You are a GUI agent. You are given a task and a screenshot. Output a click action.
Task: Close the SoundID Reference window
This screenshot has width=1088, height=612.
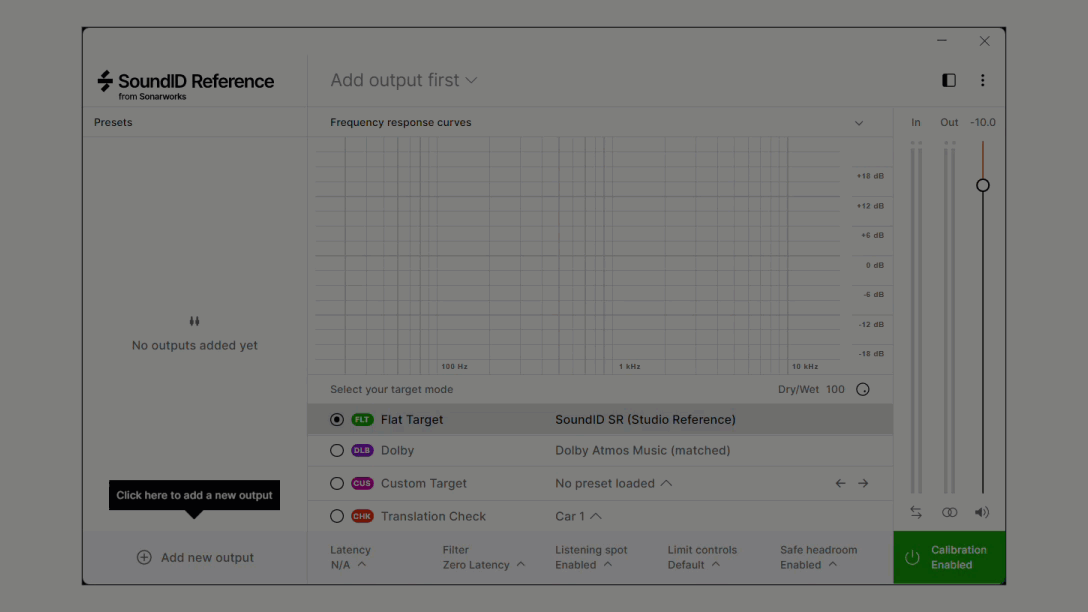tap(985, 41)
